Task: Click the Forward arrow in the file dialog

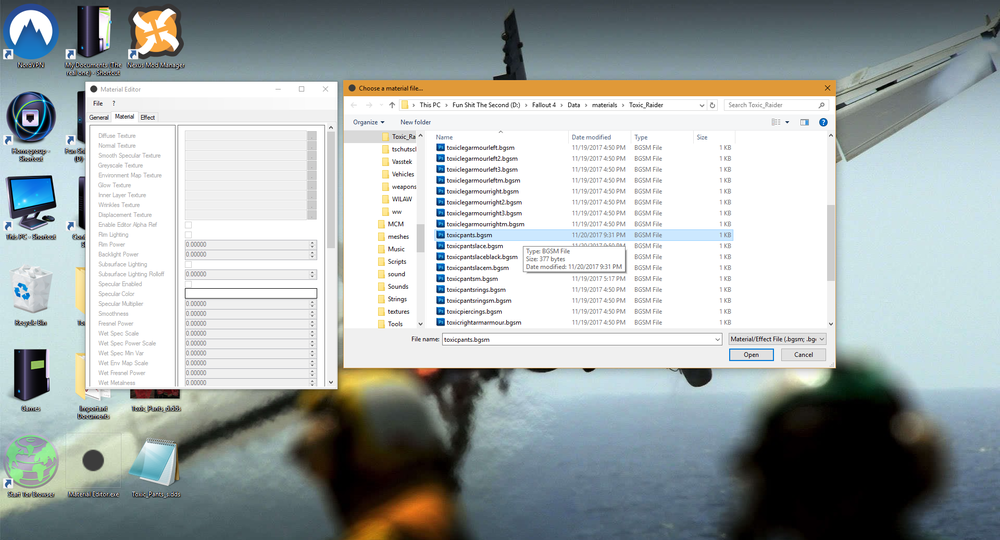Action: click(x=369, y=105)
